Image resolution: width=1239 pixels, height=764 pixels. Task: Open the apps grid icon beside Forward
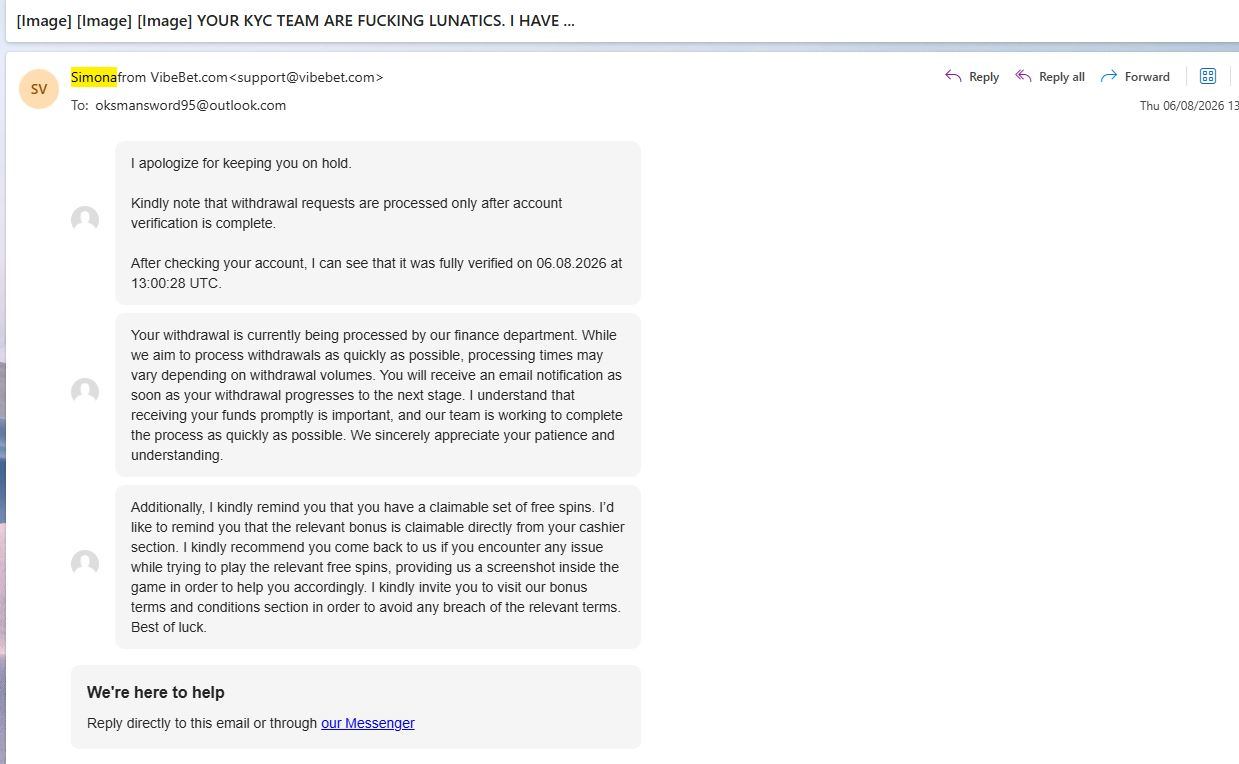click(1207, 76)
